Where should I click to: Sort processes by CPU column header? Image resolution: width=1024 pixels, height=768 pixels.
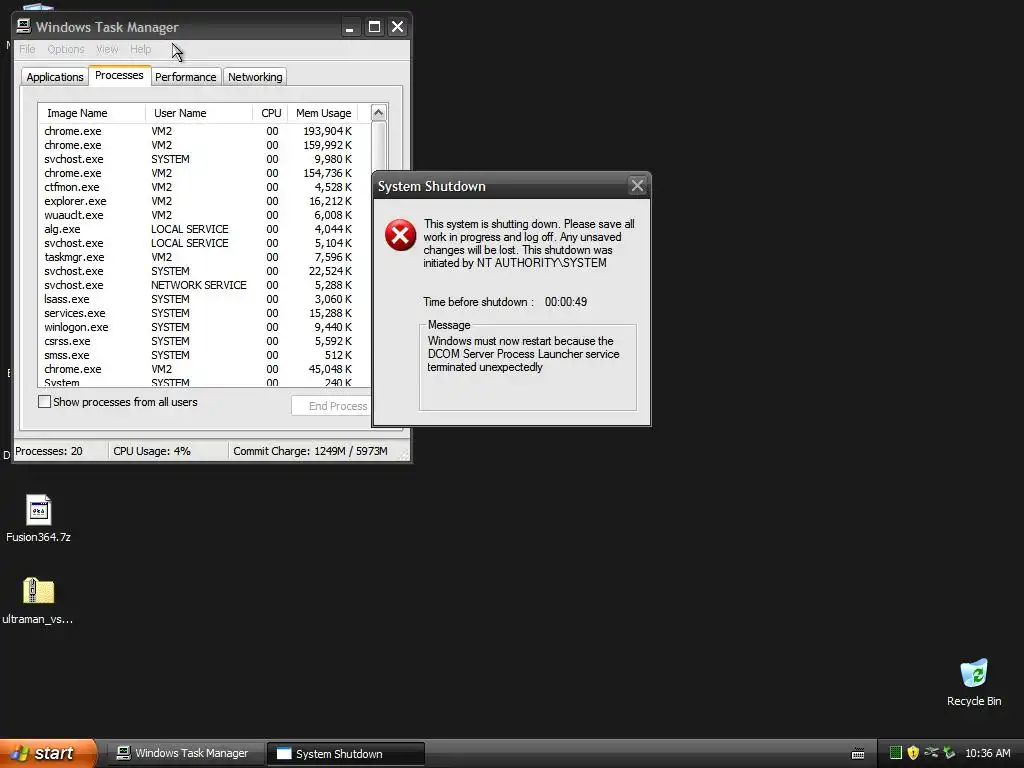(270, 113)
